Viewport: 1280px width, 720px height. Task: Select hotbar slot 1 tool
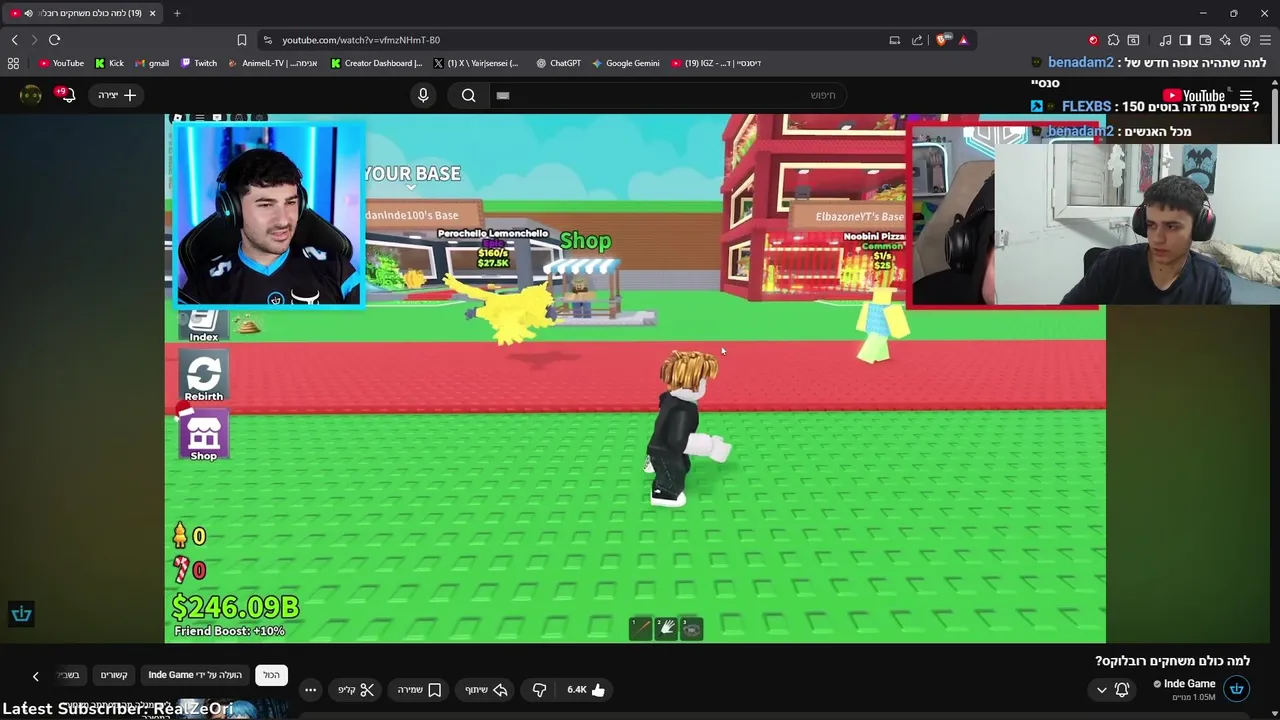(641, 628)
